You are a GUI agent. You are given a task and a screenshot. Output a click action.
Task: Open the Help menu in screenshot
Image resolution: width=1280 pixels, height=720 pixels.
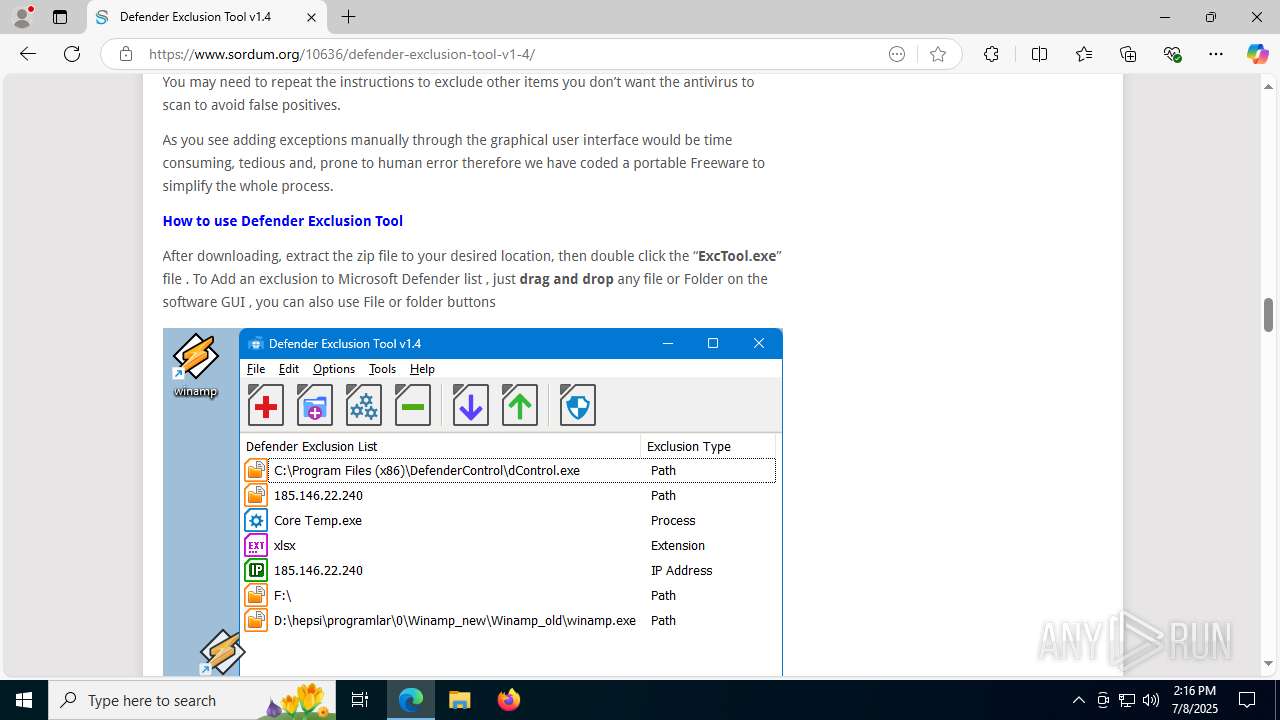(422, 369)
